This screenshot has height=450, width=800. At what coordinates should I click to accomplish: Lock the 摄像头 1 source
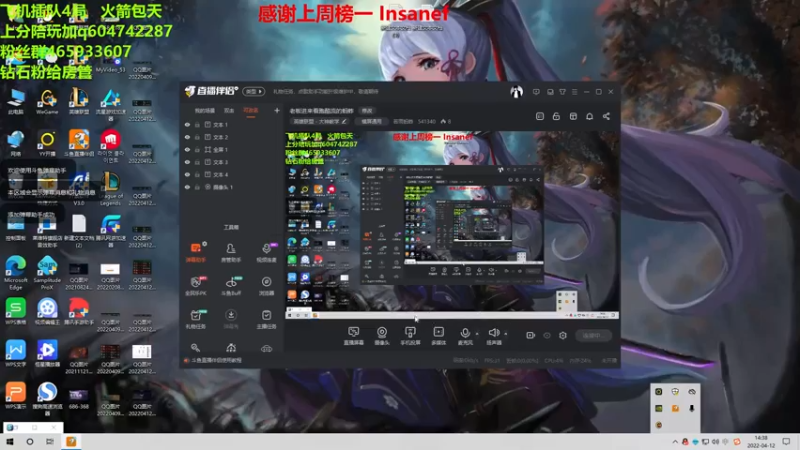(x=197, y=187)
